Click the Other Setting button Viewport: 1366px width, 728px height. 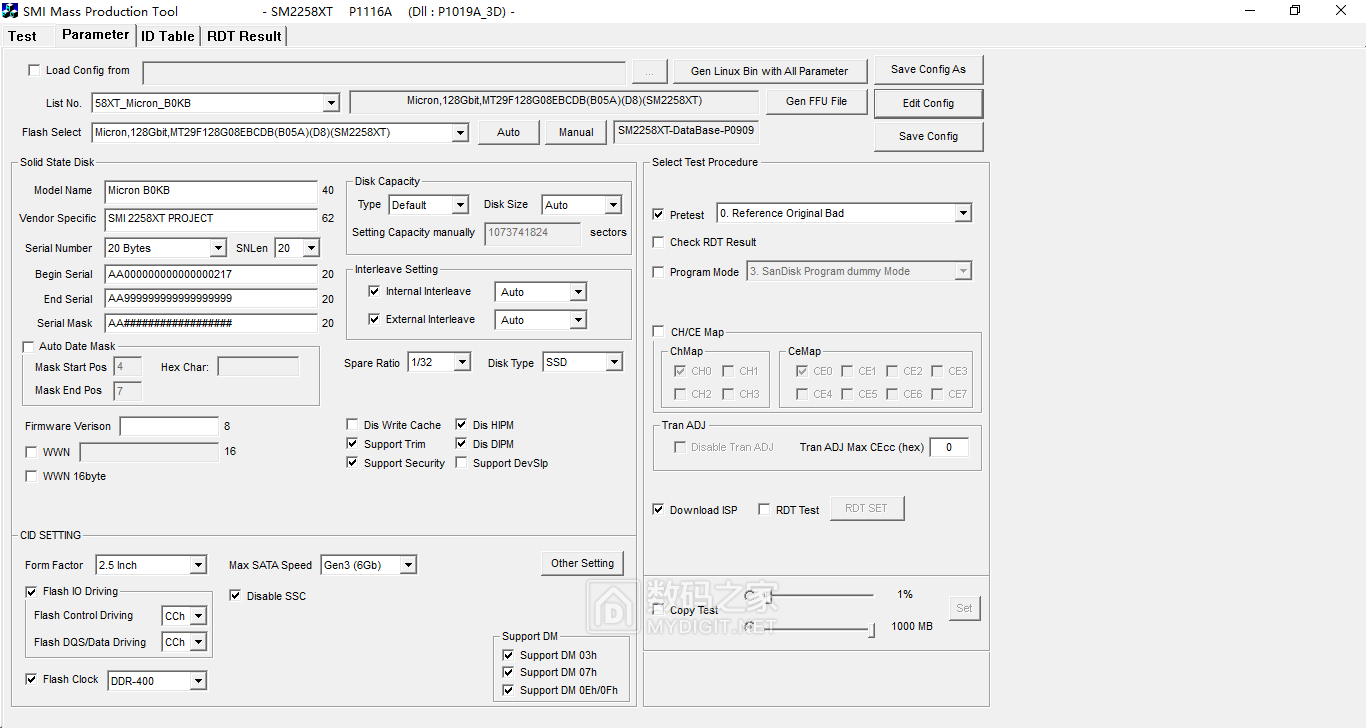pos(582,563)
